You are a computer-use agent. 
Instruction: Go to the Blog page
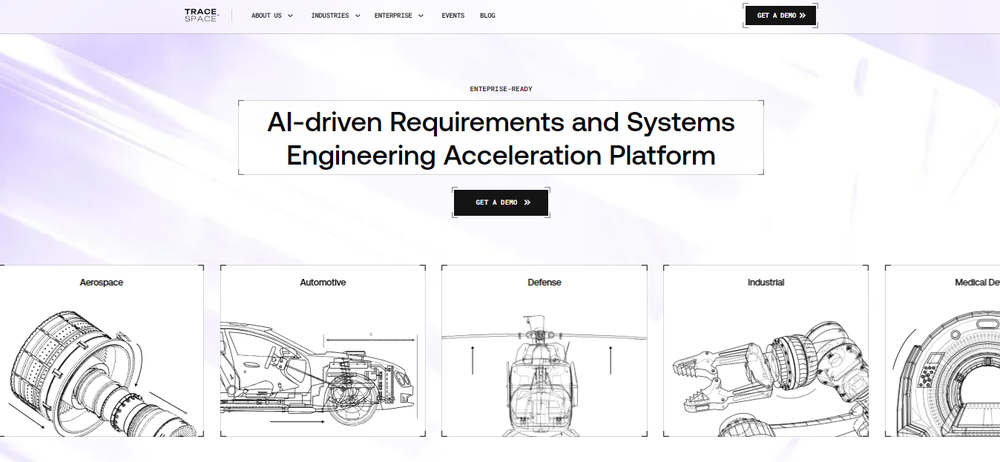(x=487, y=16)
